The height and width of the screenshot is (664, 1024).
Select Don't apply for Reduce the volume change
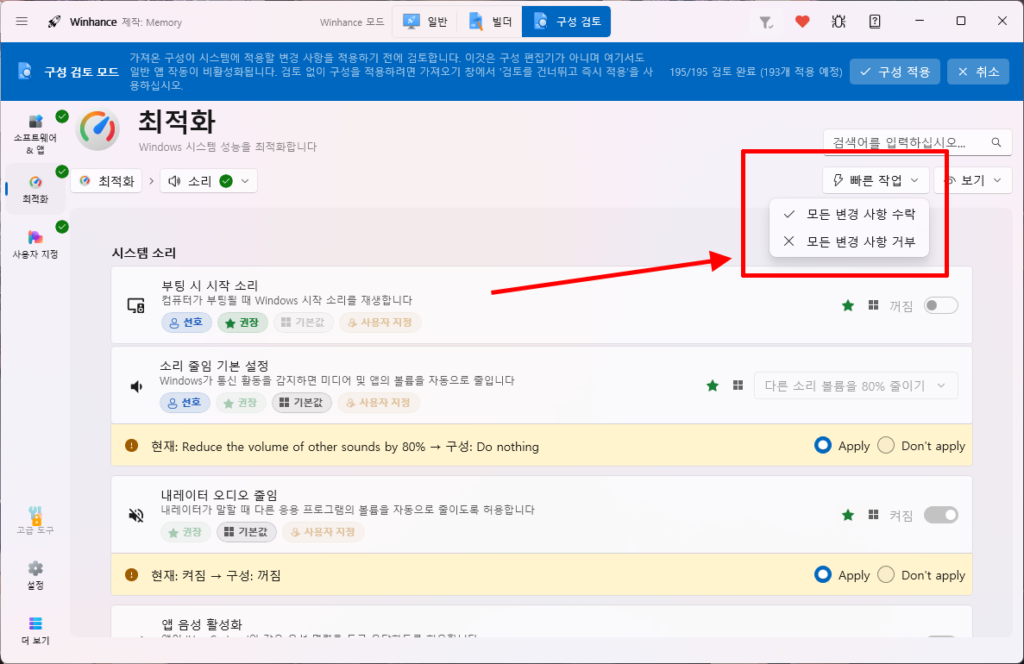click(886, 445)
